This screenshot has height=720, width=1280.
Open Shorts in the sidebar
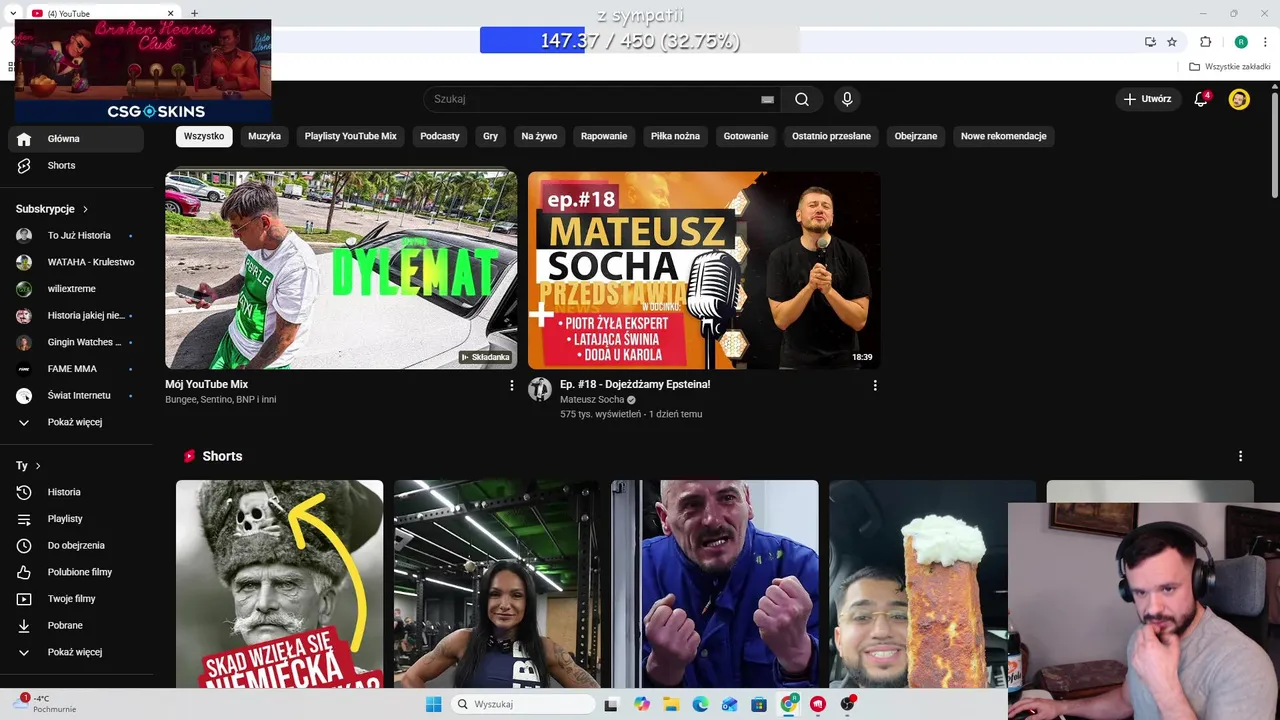pyautogui.click(x=76, y=166)
